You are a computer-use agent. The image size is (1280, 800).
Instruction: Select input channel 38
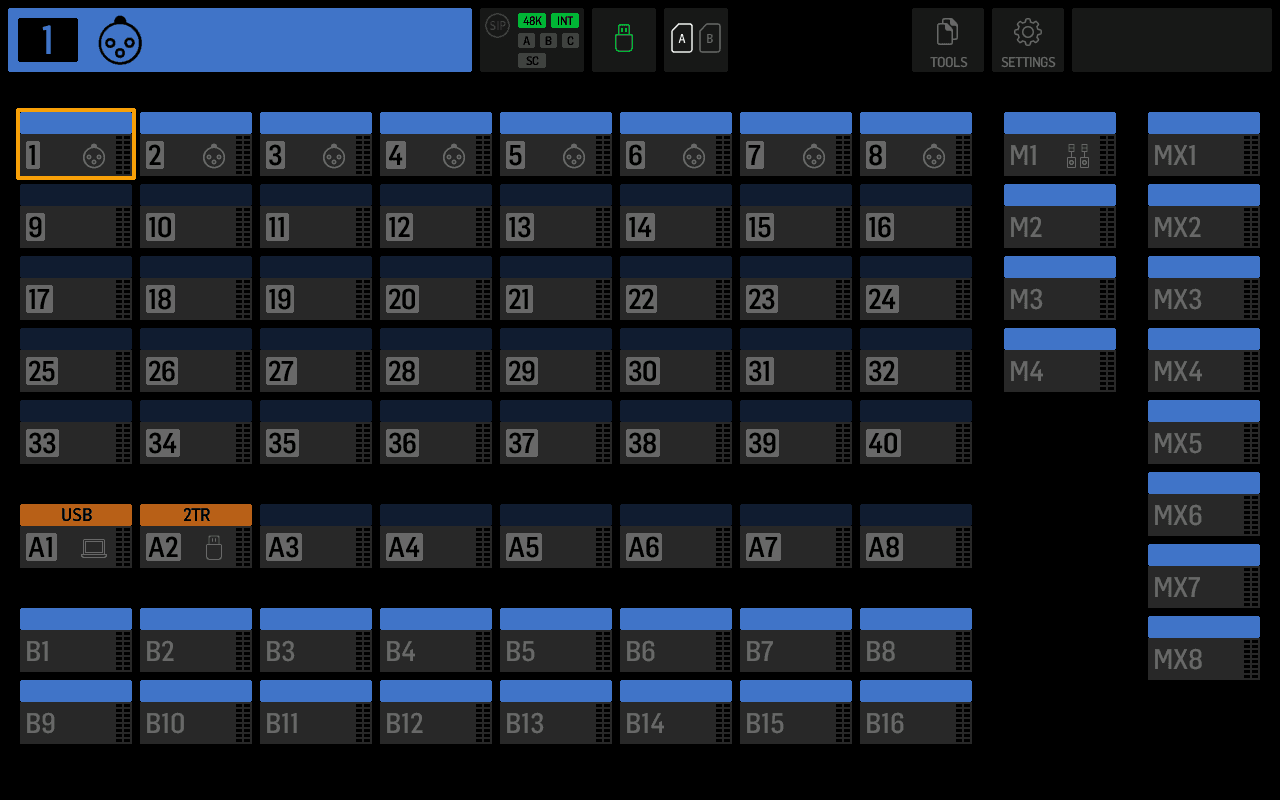(x=676, y=432)
